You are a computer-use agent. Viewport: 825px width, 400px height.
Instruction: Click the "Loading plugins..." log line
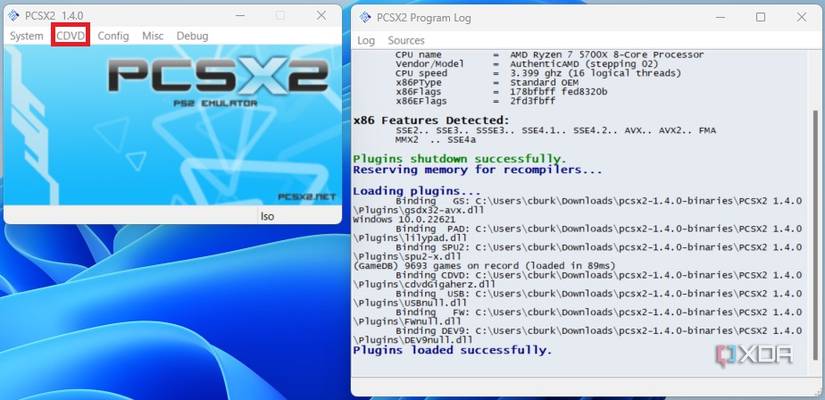(x=417, y=191)
